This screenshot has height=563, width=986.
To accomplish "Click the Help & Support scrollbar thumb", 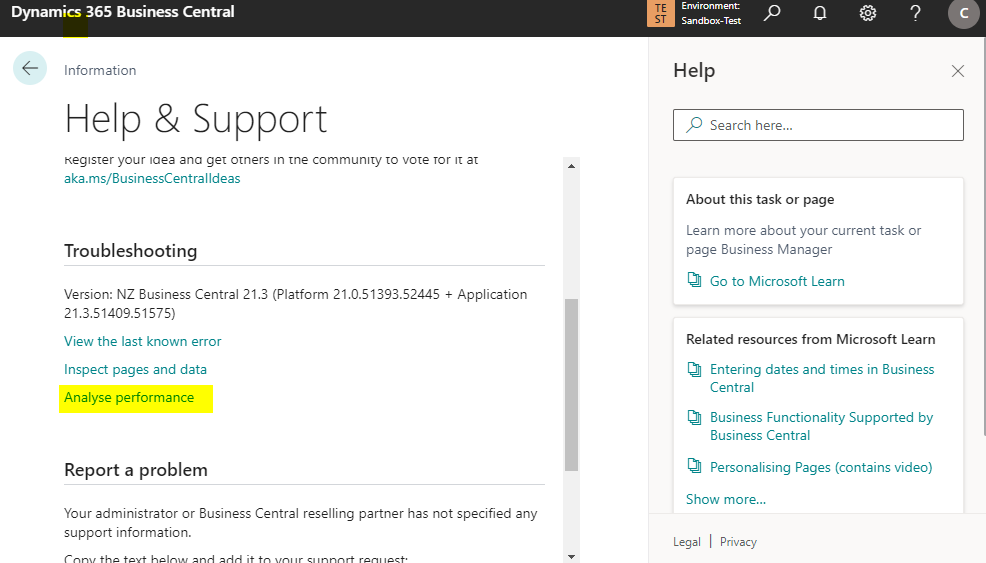I will click(x=571, y=385).
